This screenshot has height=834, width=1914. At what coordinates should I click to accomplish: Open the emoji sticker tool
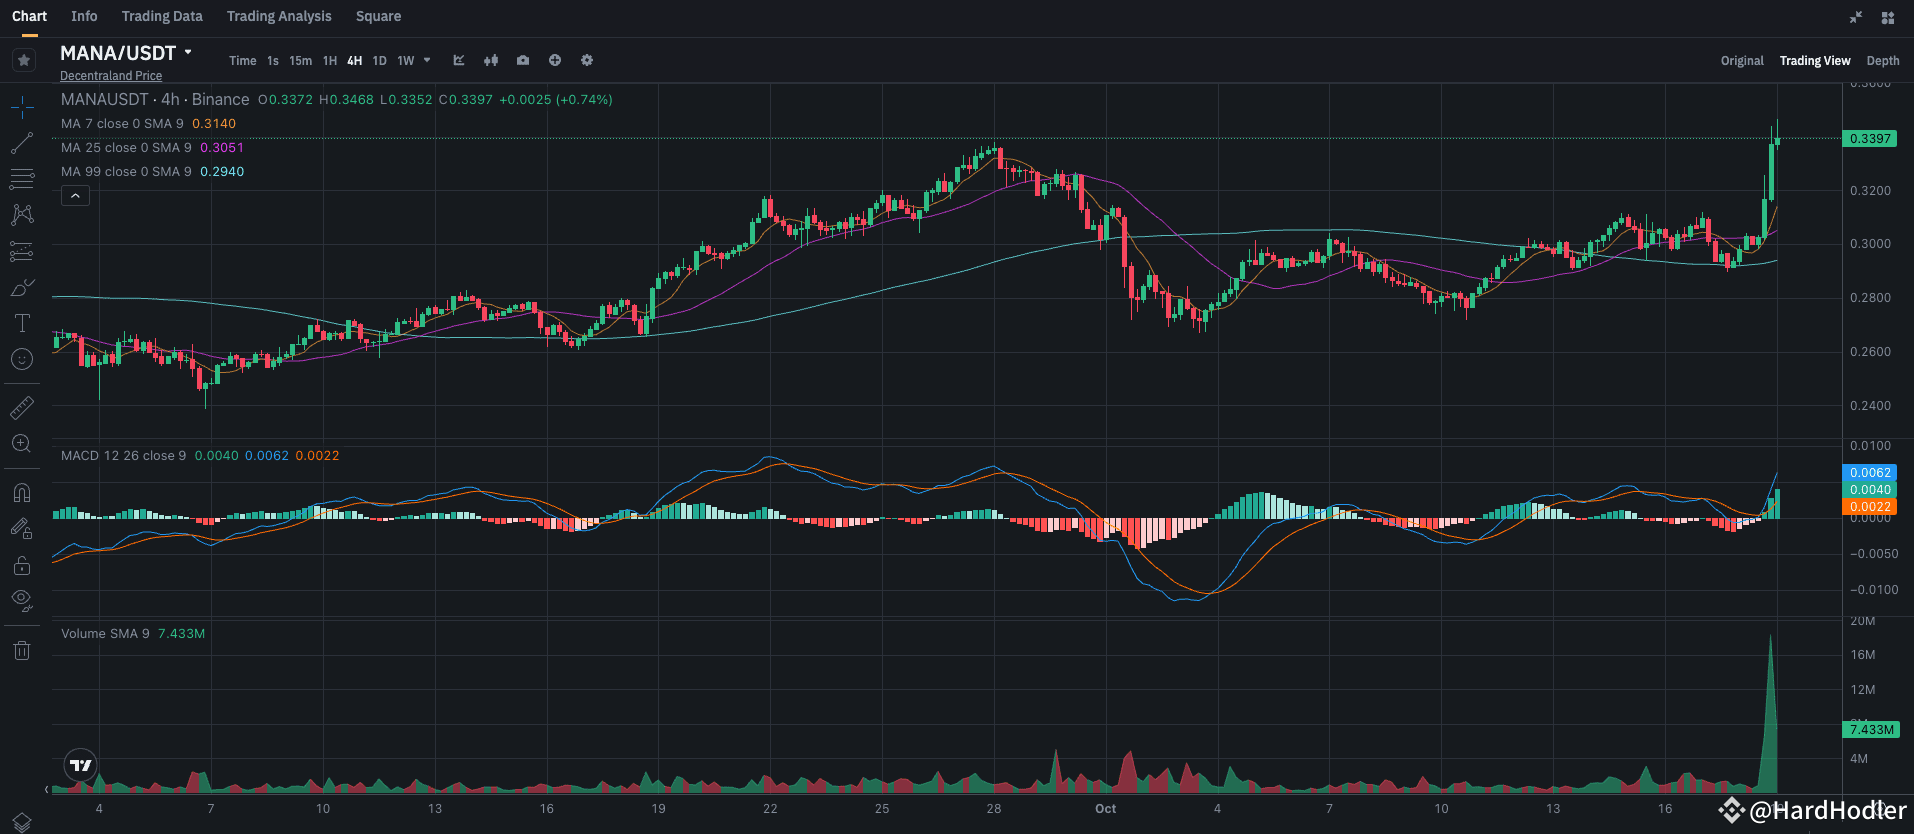[x=22, y=359]
